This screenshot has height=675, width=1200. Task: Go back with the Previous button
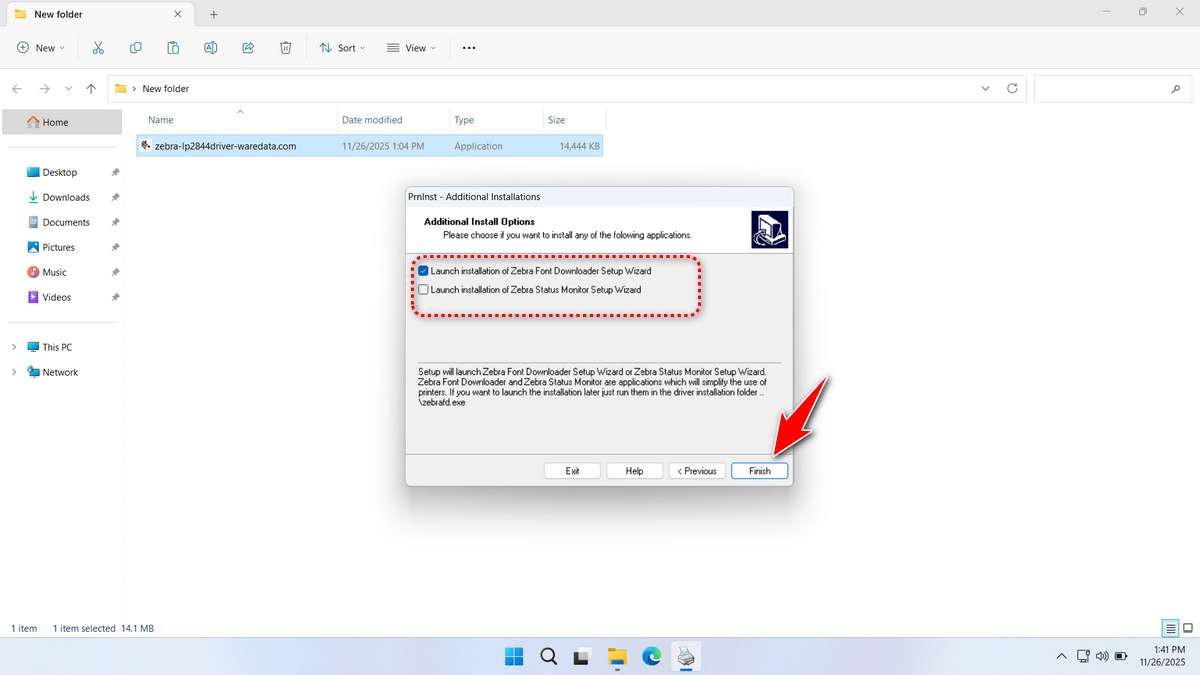(696, 470)
